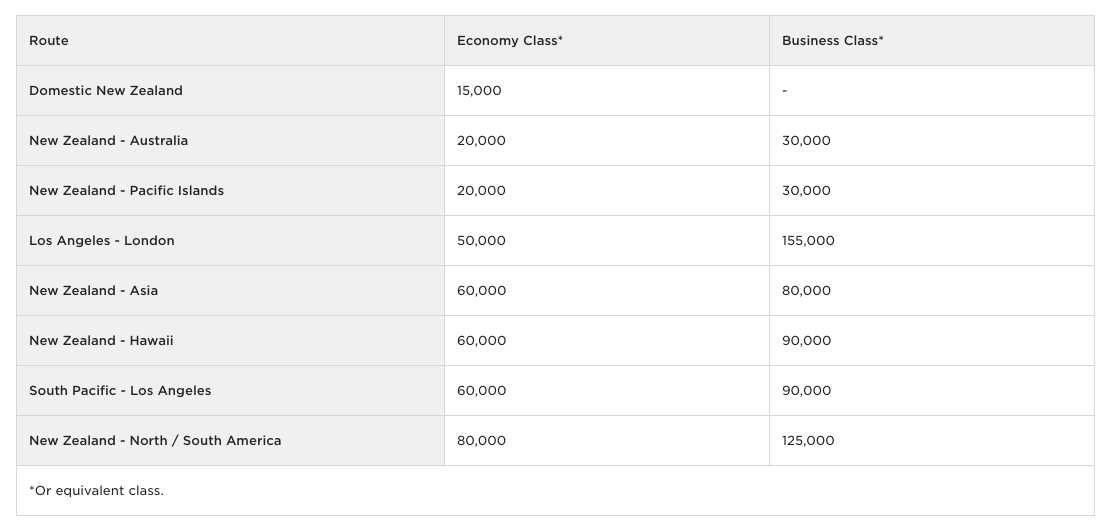The height and width of the screenshot is (526, 1107).
Task: Select the New Zealand - Asia route
Action: (x=93, y=291)
